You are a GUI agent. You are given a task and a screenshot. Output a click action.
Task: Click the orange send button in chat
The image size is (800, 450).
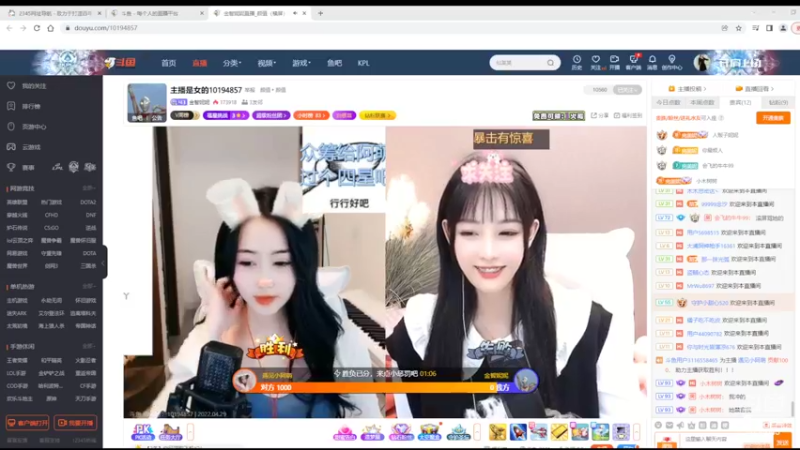tap(782, 441)
